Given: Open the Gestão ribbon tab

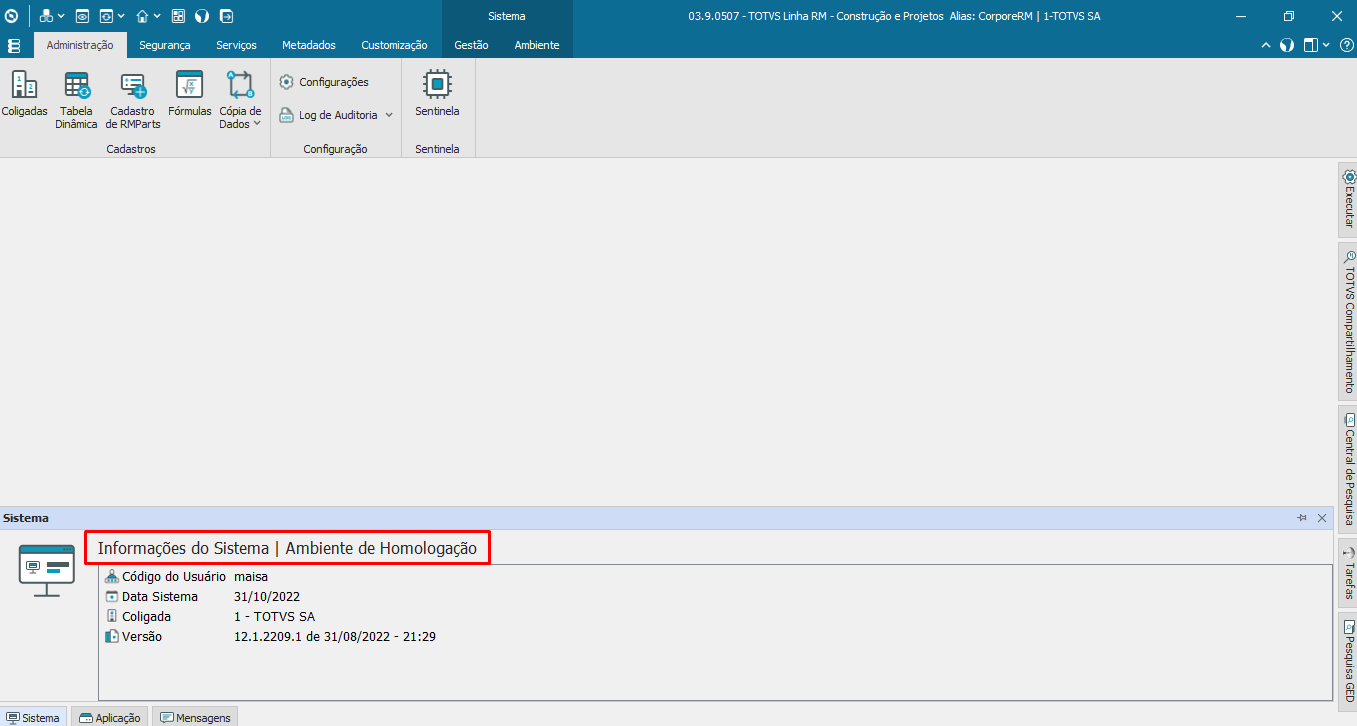Looking at the screenshot, I should [x=471, y=45].
